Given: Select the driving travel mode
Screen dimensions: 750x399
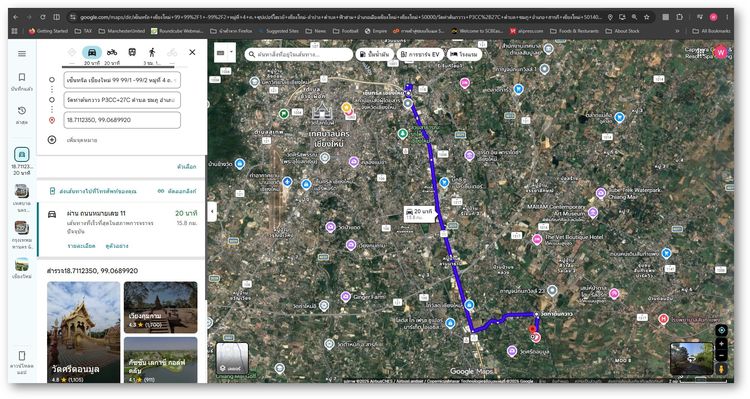Looking at the screenshot, I should [92, 52].
